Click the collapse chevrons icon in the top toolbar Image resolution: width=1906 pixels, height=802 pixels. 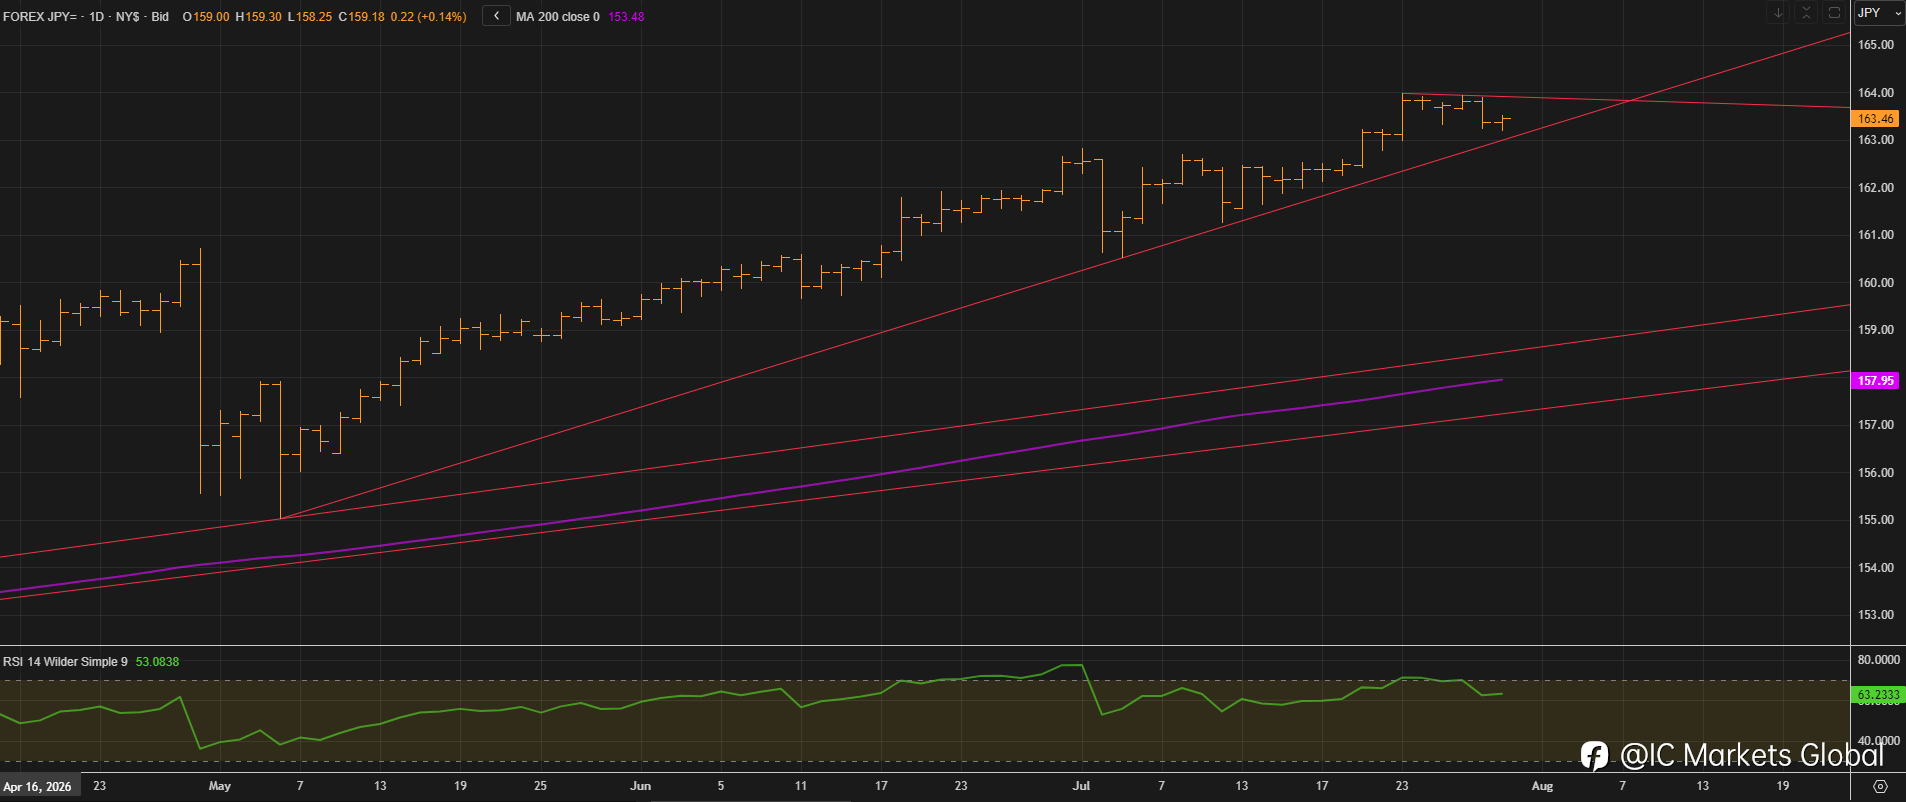[1806, 13]
